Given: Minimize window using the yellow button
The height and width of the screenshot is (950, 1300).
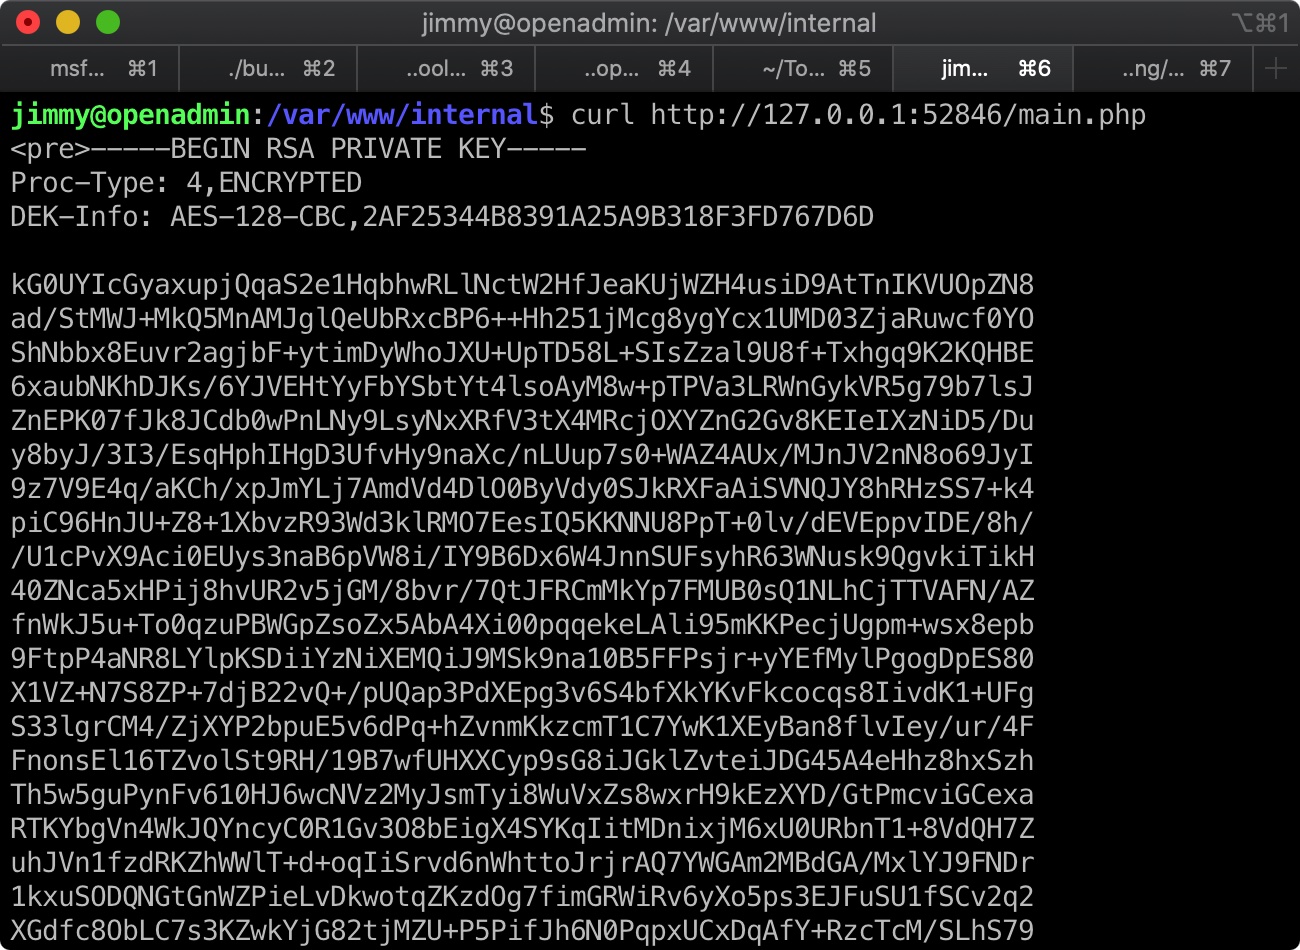Looking at the screenshot, I should coord(68,22).
